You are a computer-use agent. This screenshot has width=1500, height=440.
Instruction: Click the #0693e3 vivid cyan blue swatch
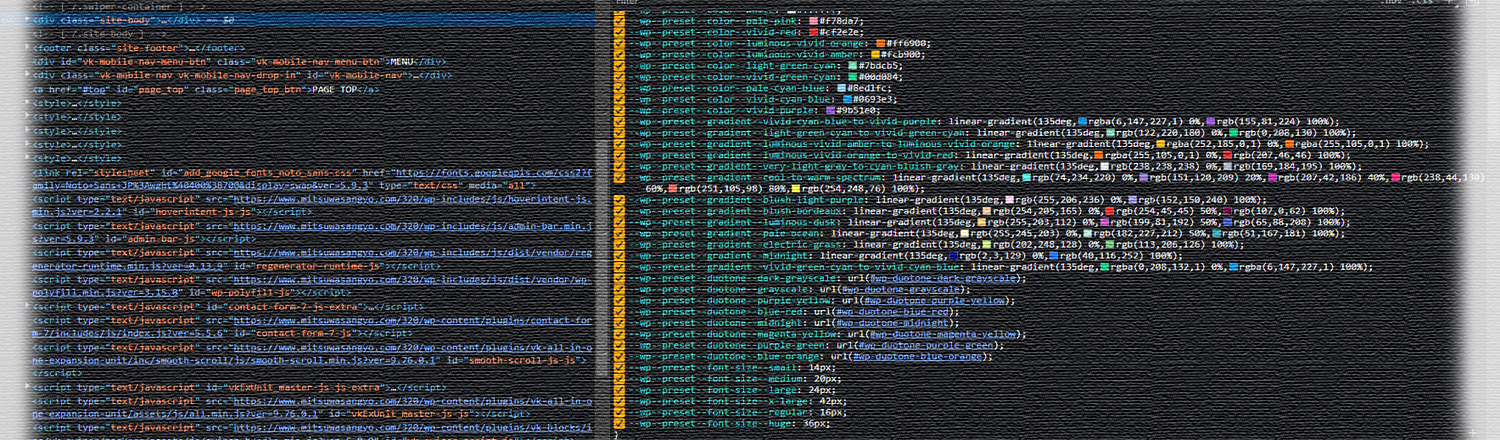tap(847, 99)
